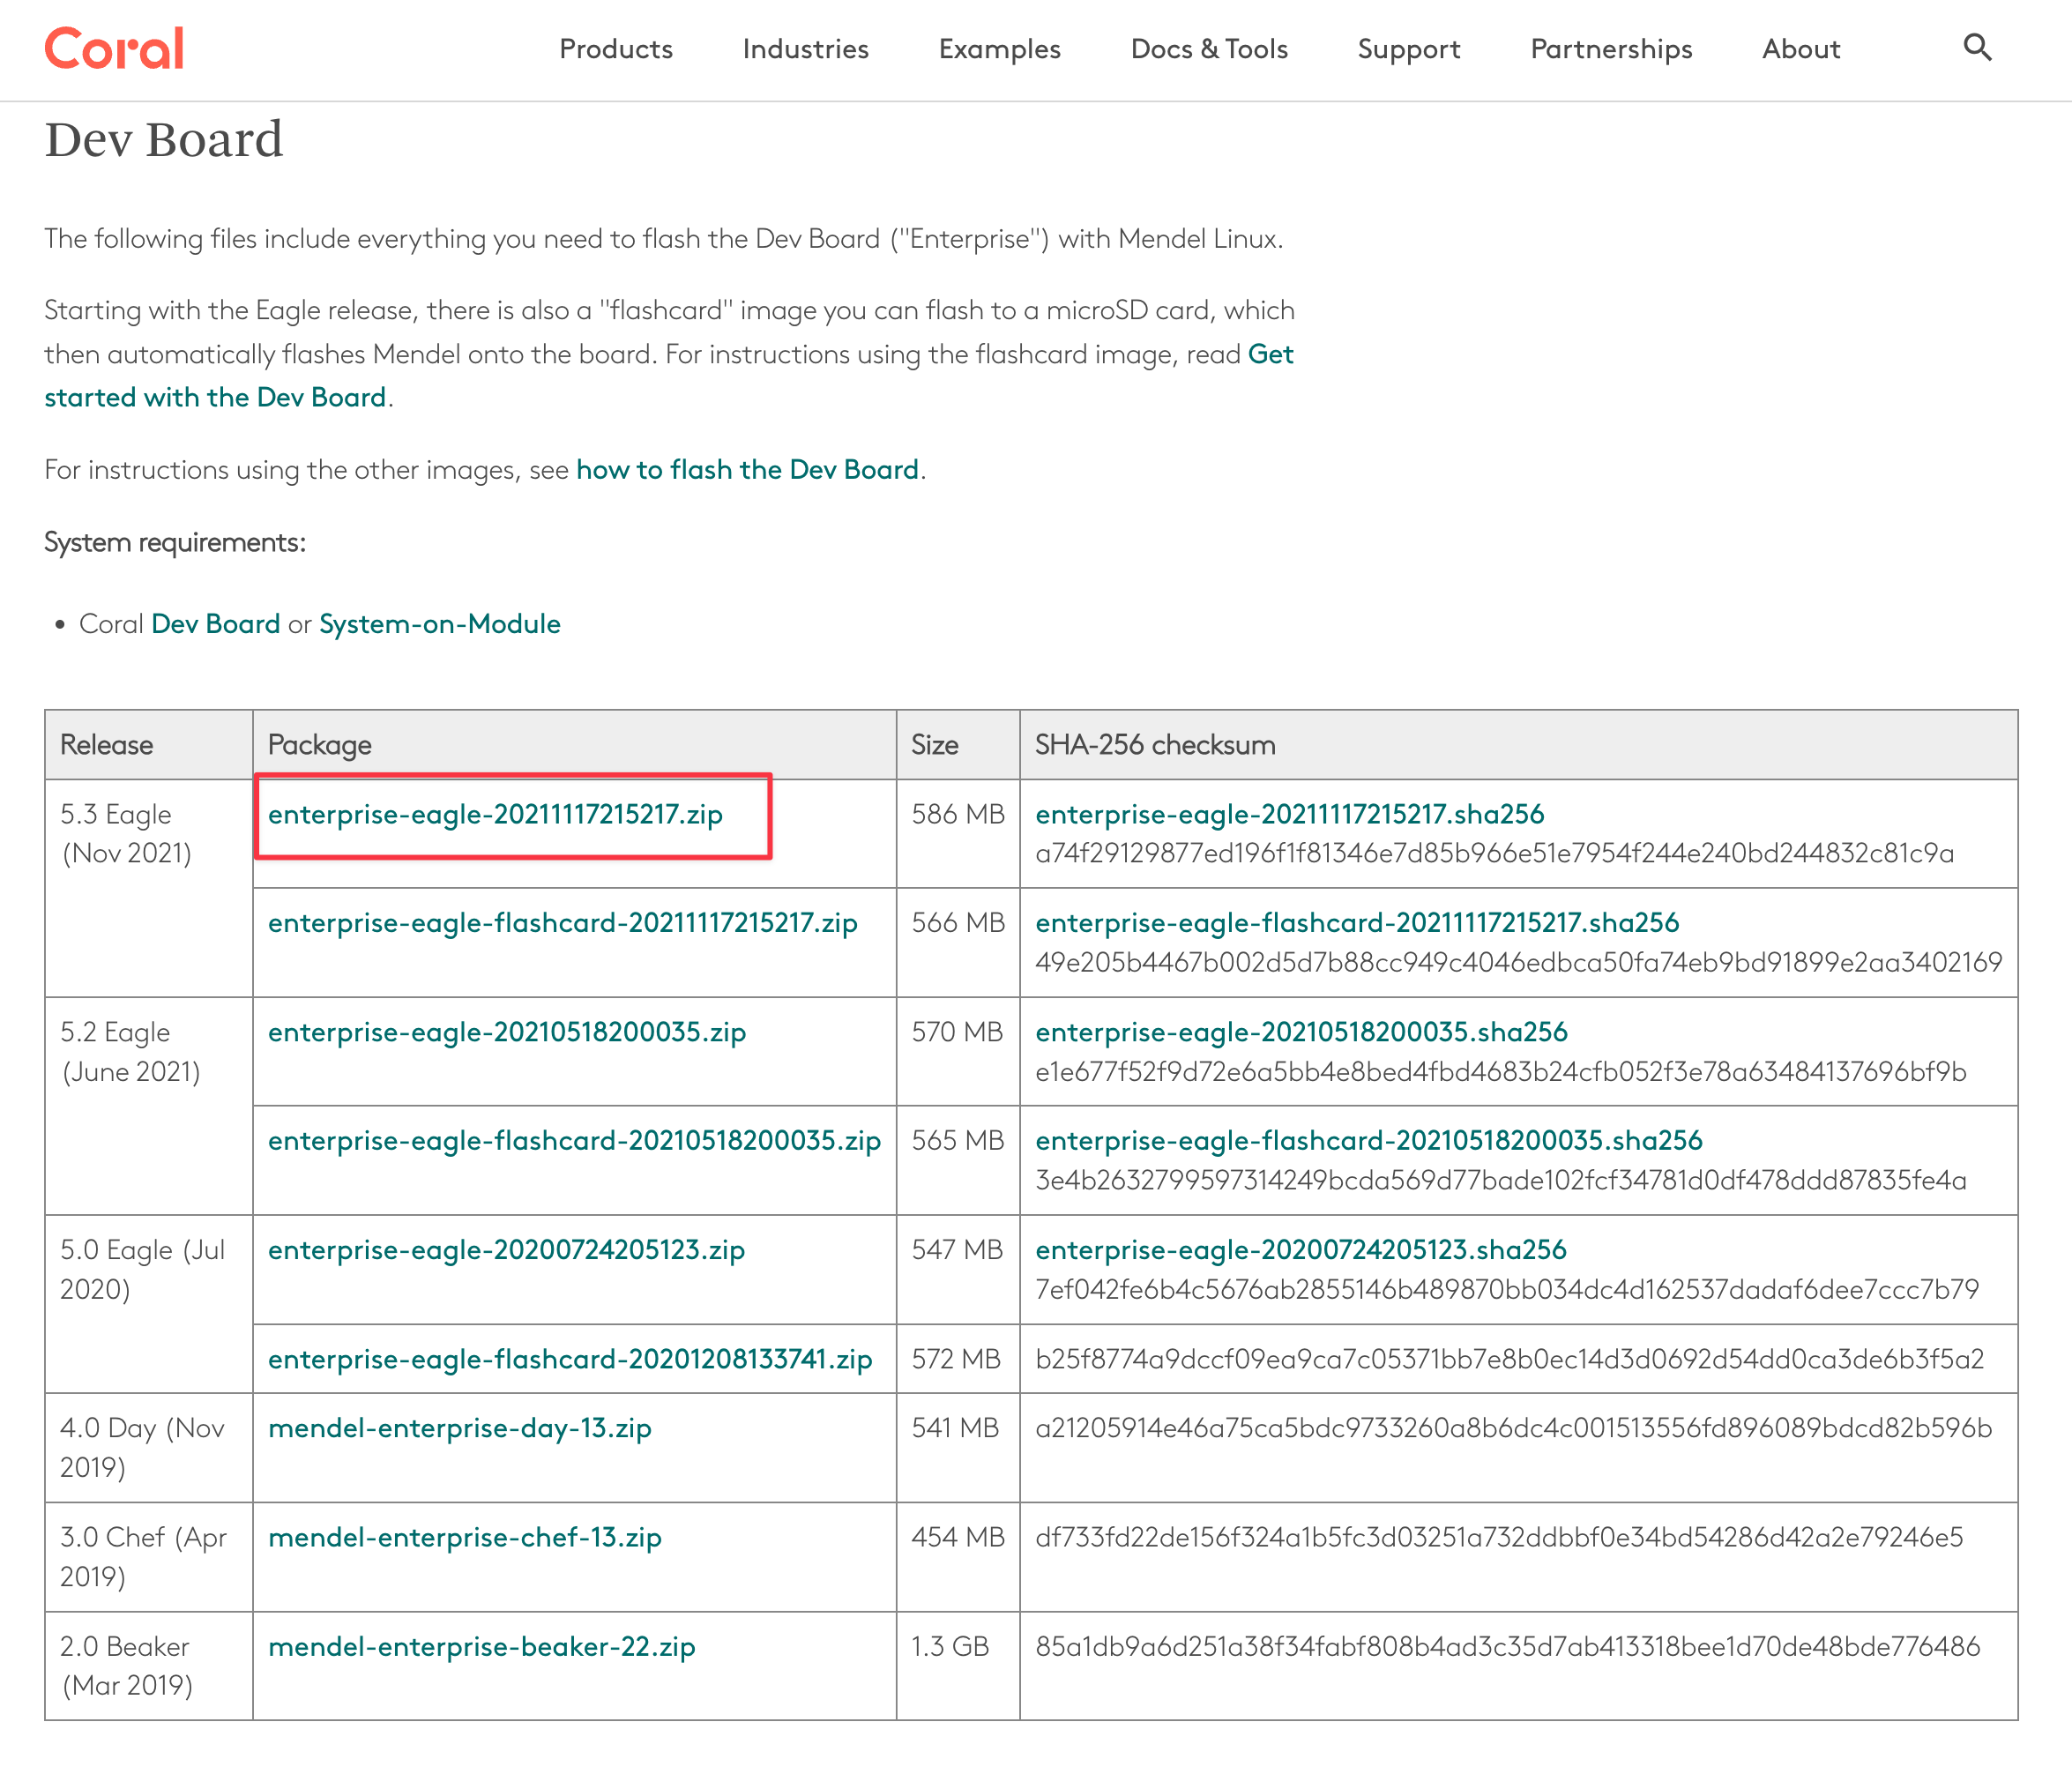Open the Examples menu
This screenshot has width=2072, height=1774.
1000,49
